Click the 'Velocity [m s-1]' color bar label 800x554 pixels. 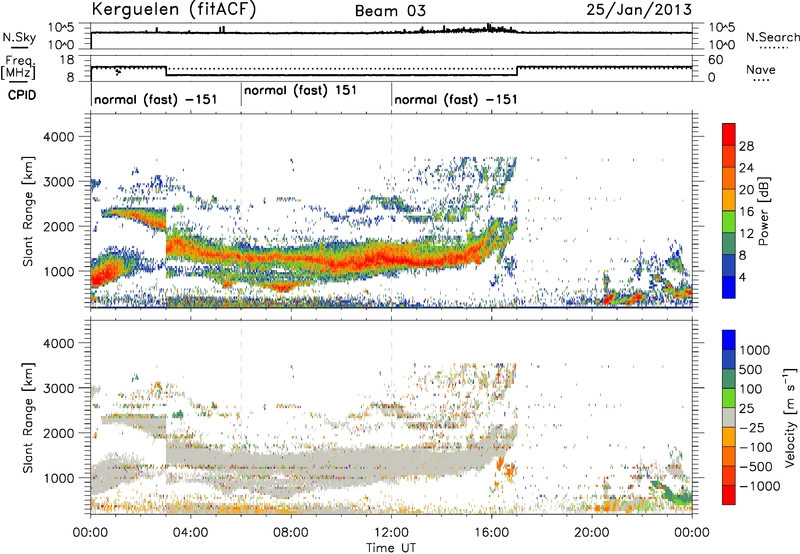point(790,417)
